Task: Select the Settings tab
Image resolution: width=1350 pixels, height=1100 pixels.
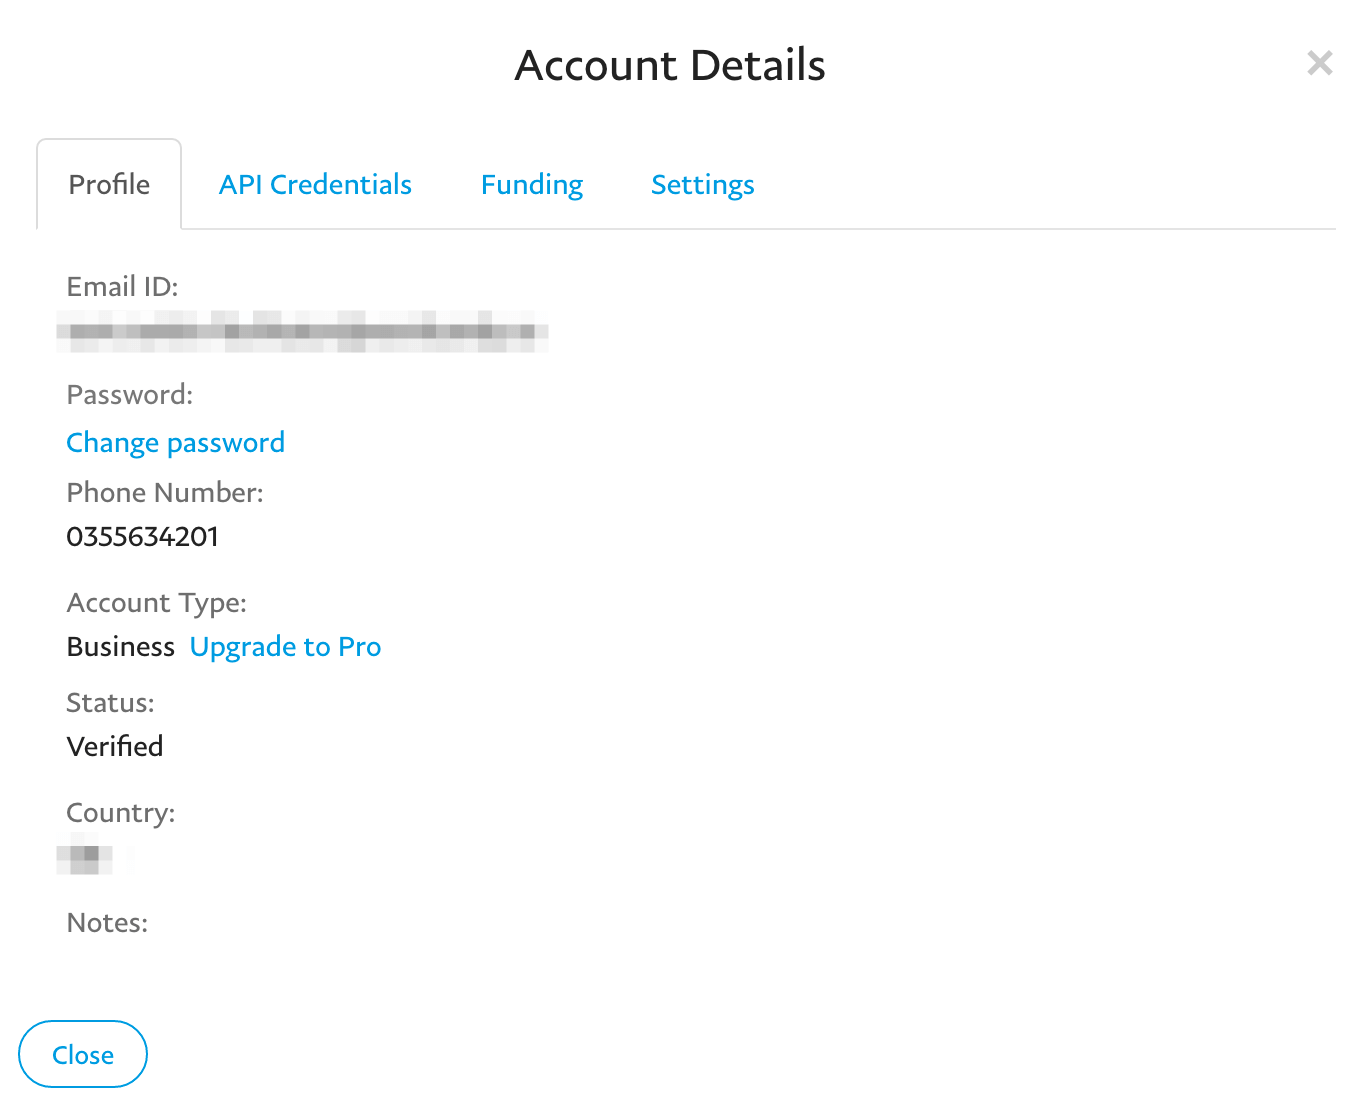Action: [x=702, y=185]
